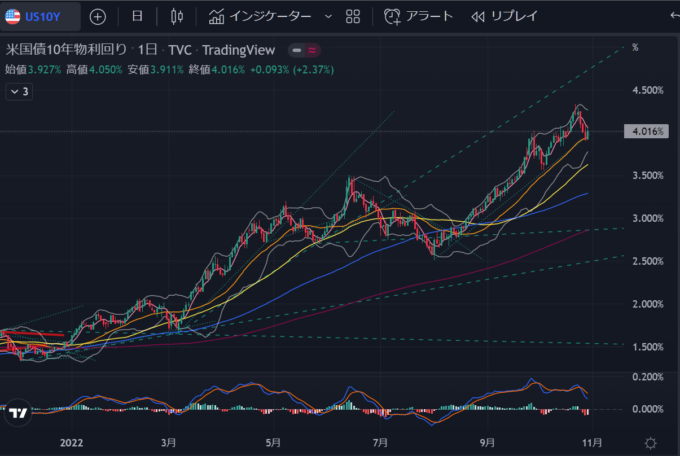Open the candlestick chart type selector
Image resolution: width=680 pixels, height=456 pixels.
pyautogui.click(x=177, y=17)
